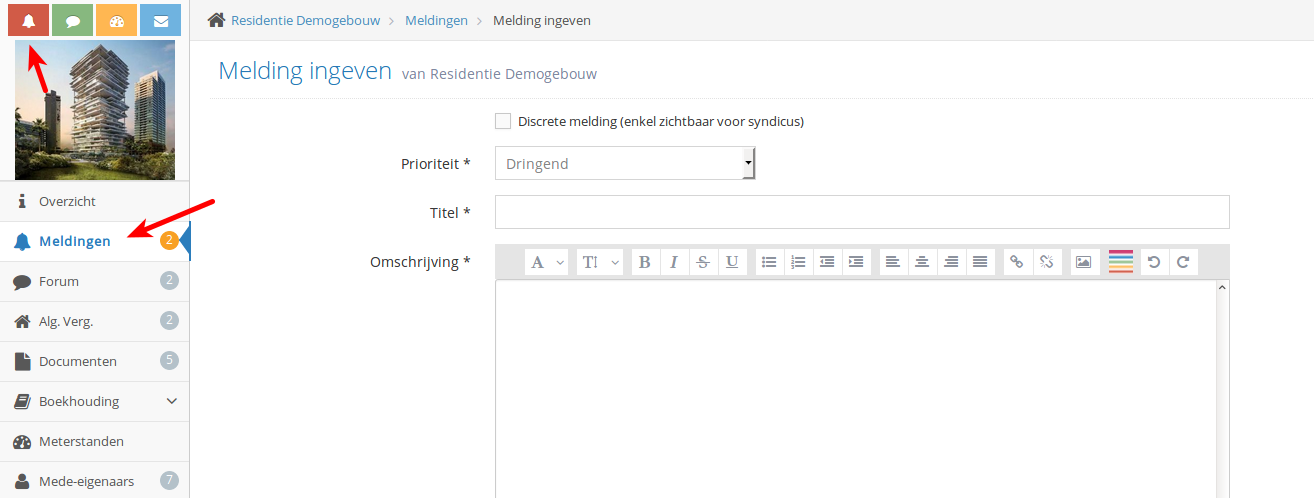Undo the last editor action
Screen dimensions: 1314x498
coord(1154,262)
